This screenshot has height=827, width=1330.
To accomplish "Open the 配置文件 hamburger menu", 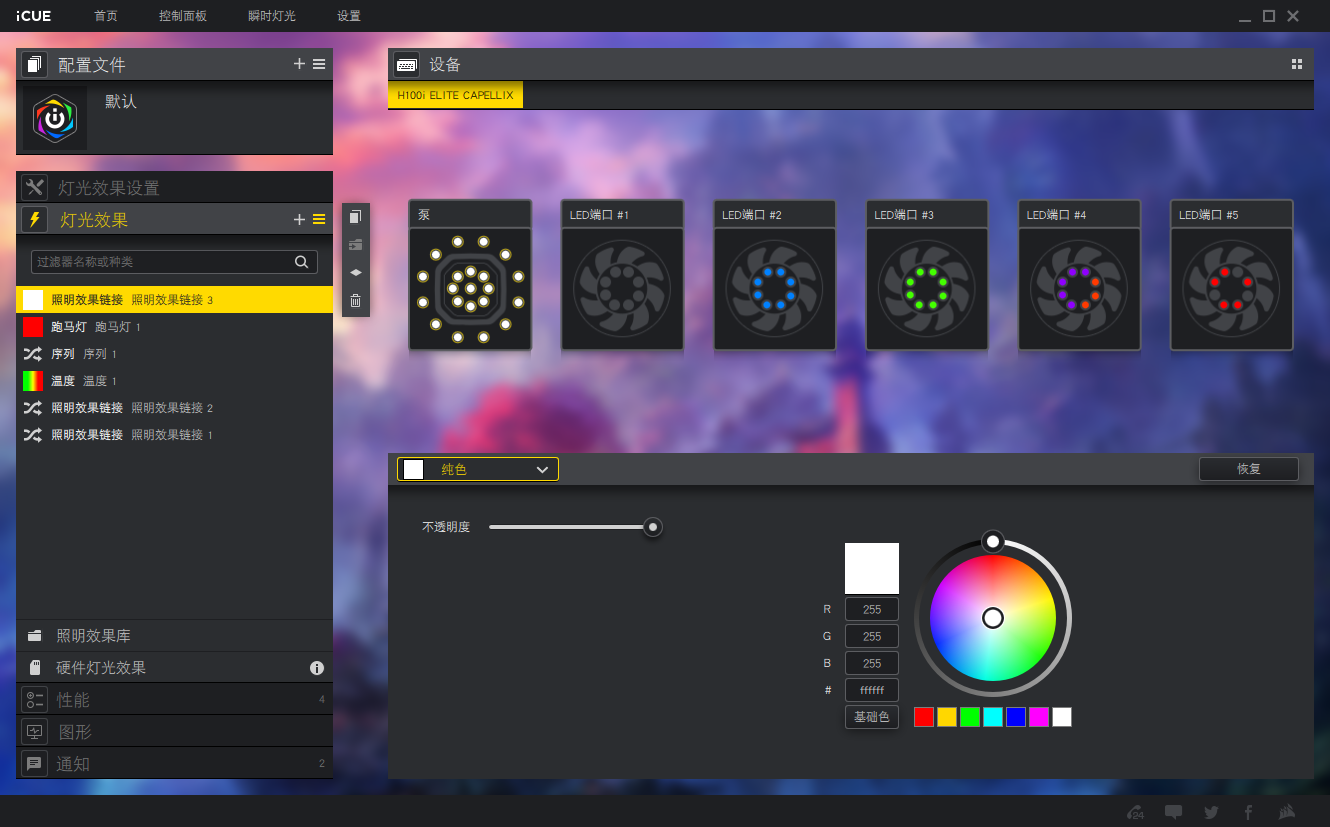I will [319, 64].
